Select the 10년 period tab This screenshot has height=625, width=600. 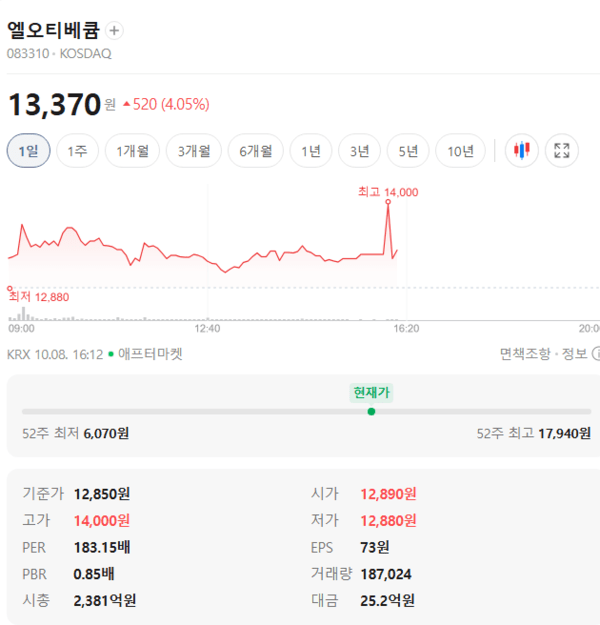[x=460, y=151]
